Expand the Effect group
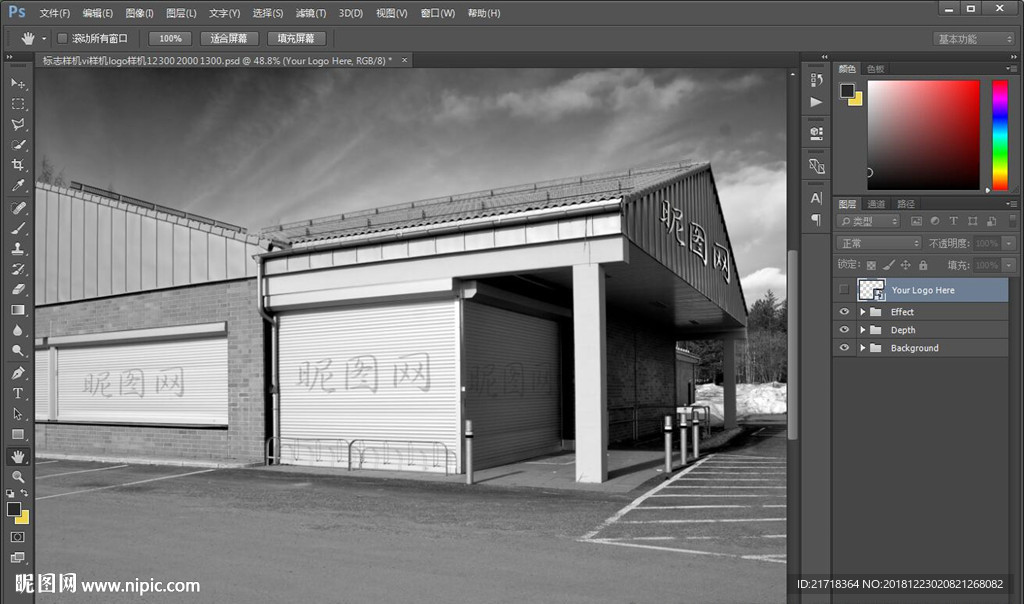 (863, 312)
